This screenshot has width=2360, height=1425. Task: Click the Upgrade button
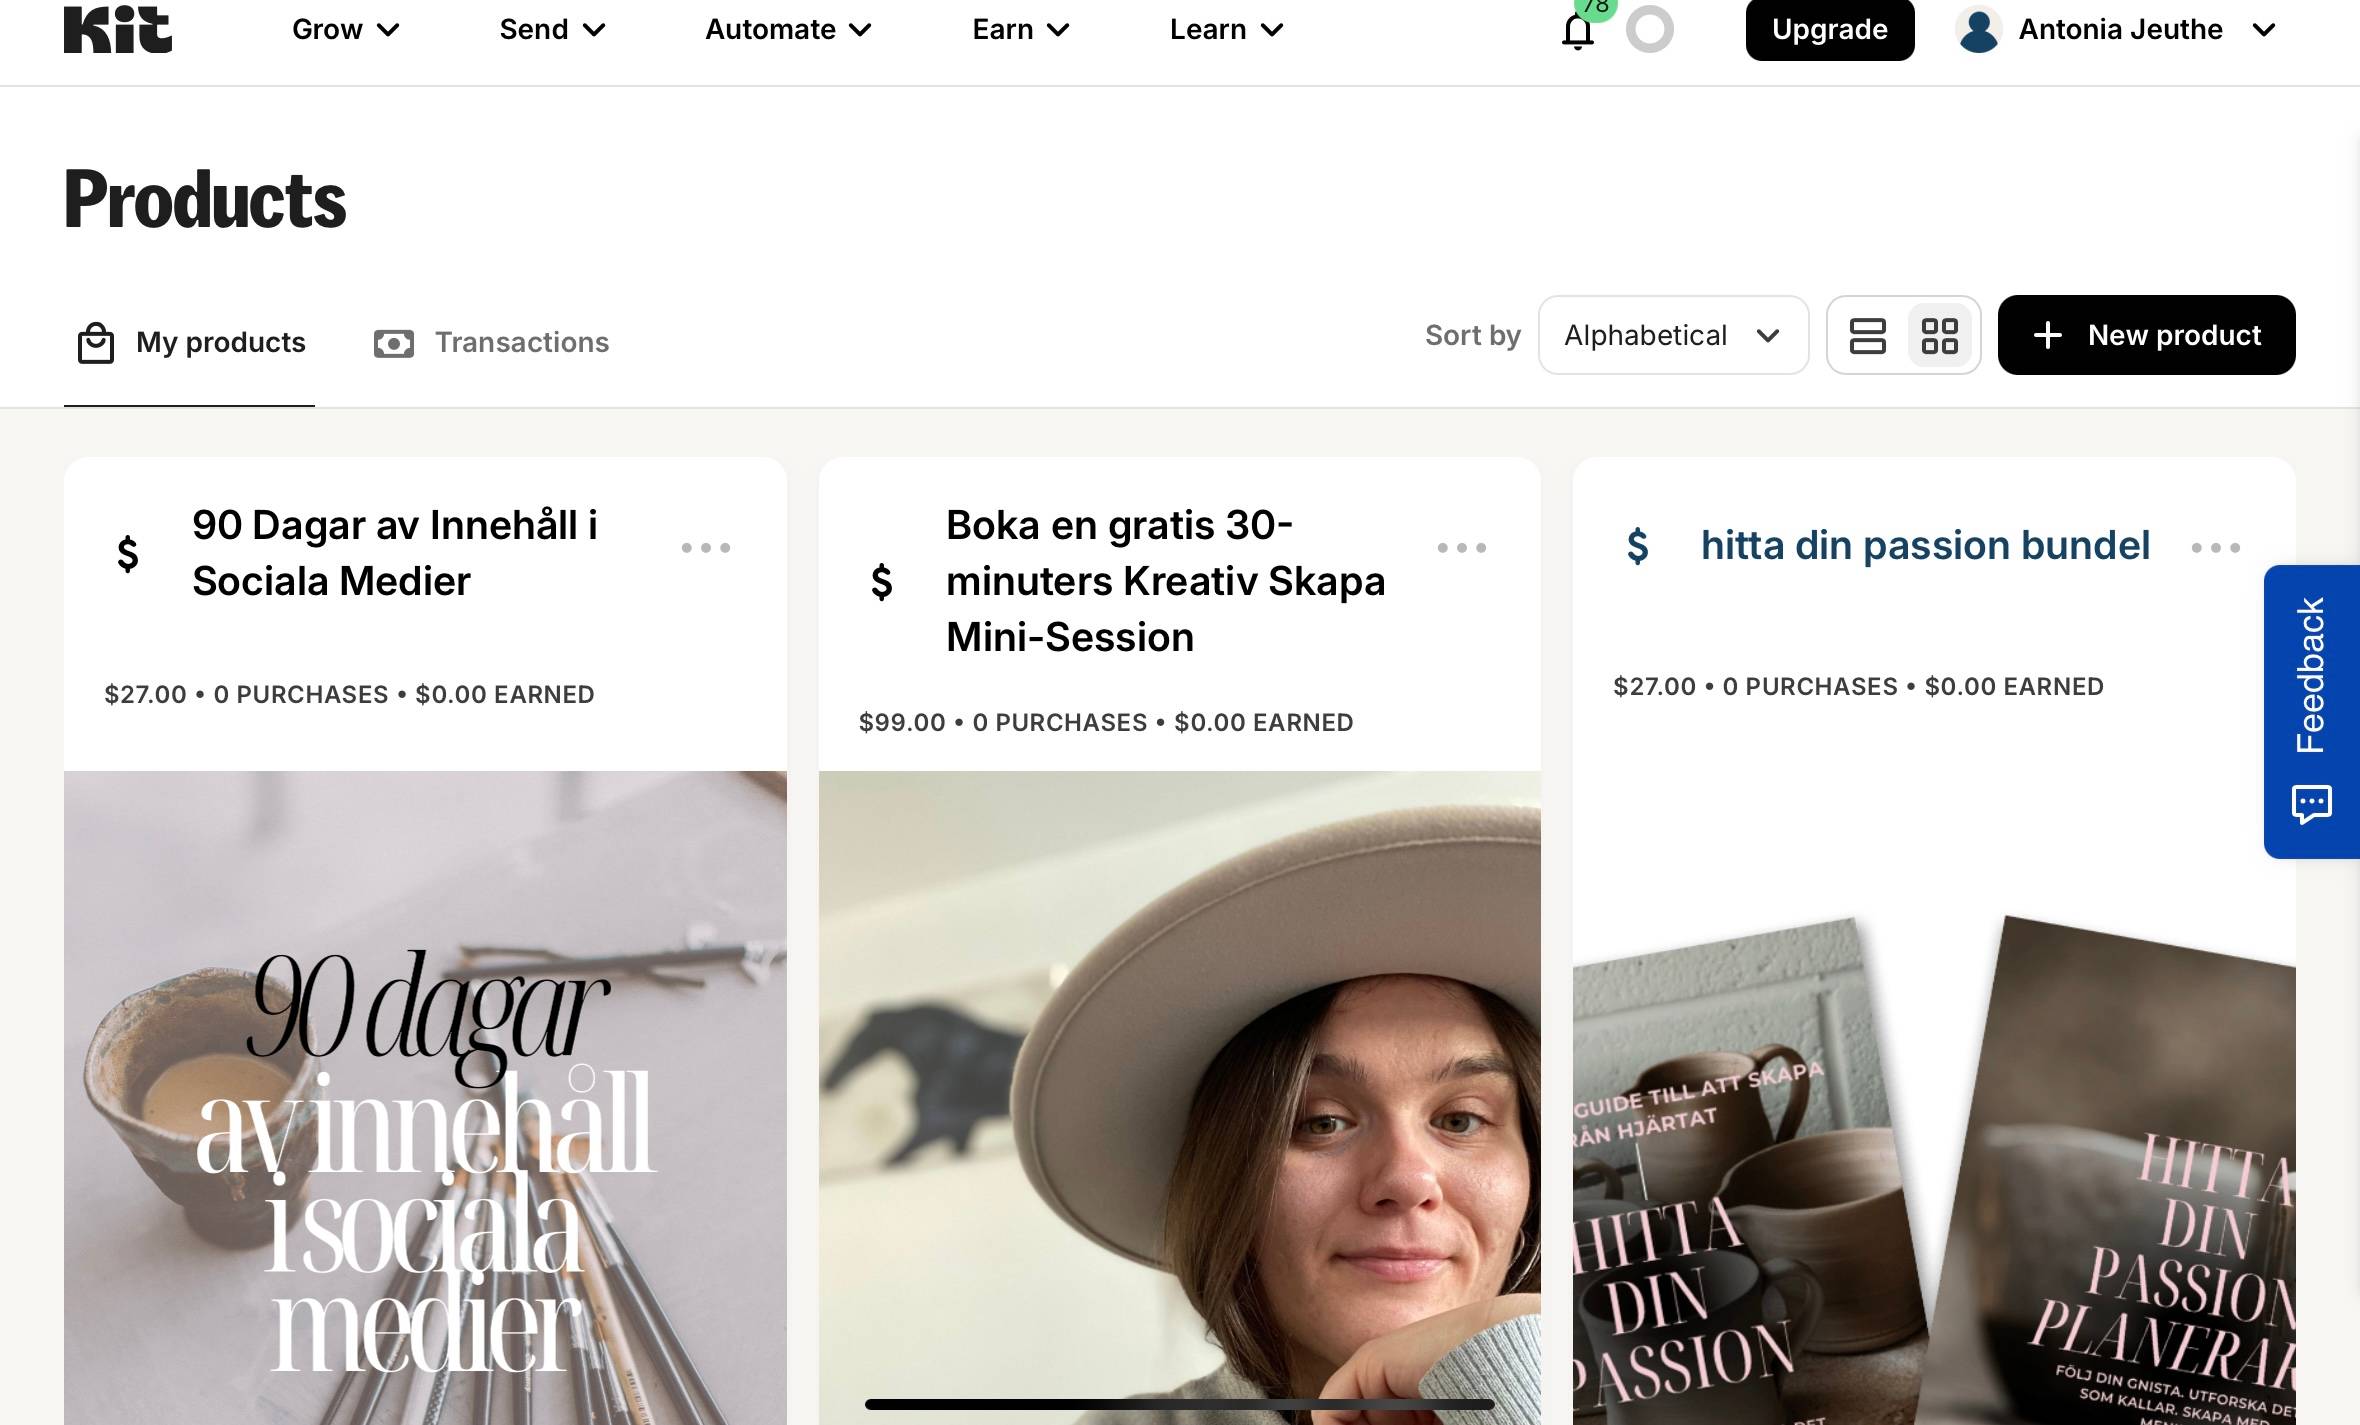[1829, 30]
